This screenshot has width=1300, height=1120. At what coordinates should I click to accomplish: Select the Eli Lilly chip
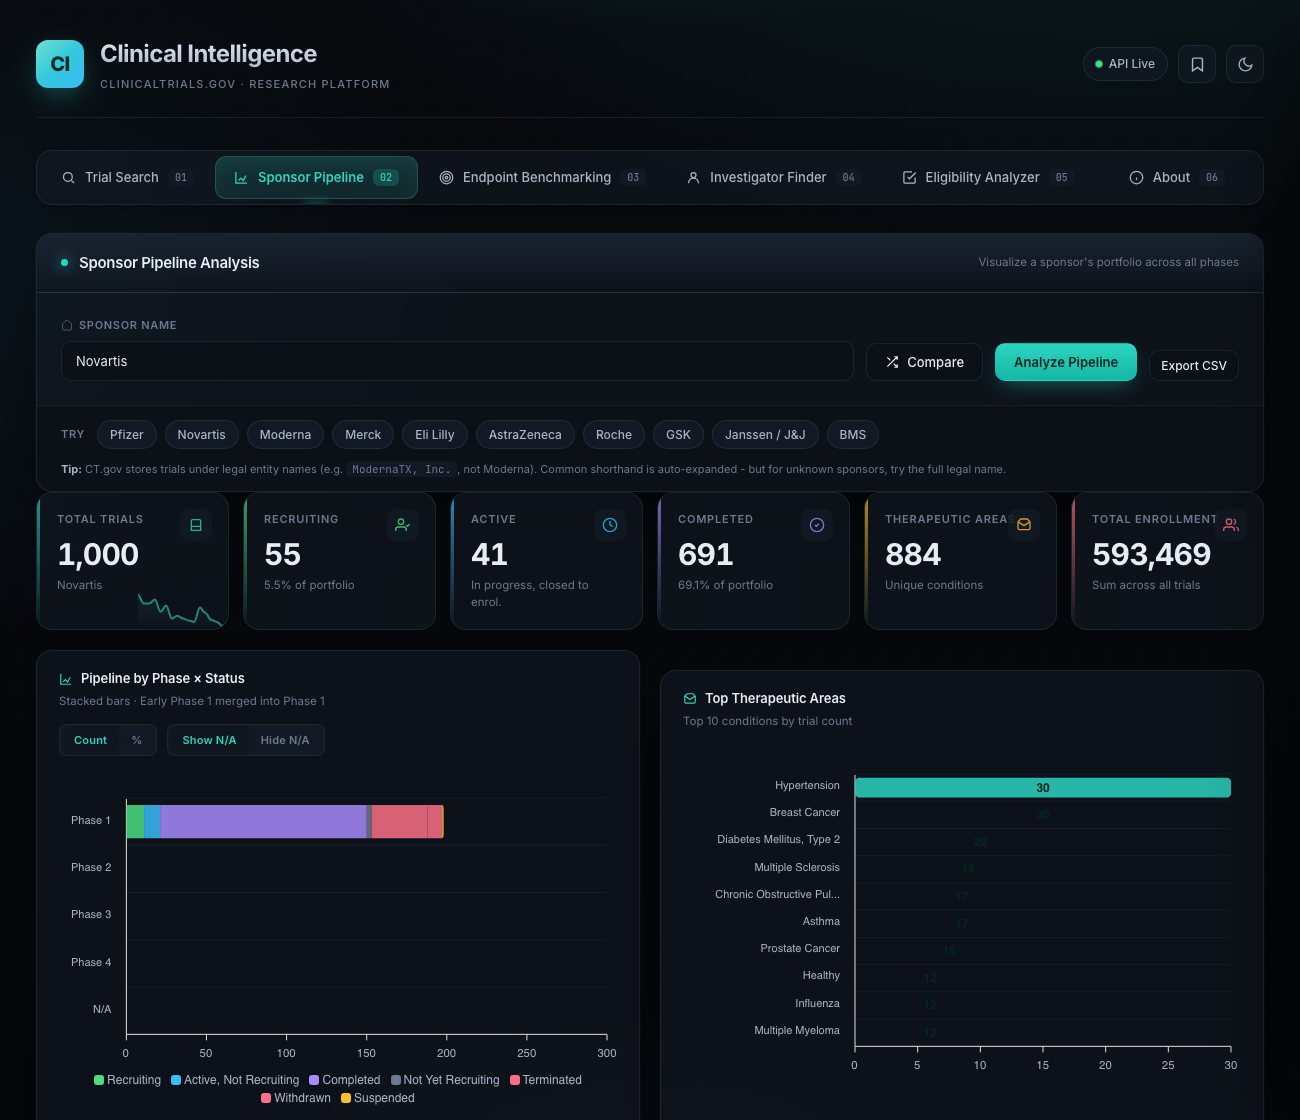click(x=435, y=435)
